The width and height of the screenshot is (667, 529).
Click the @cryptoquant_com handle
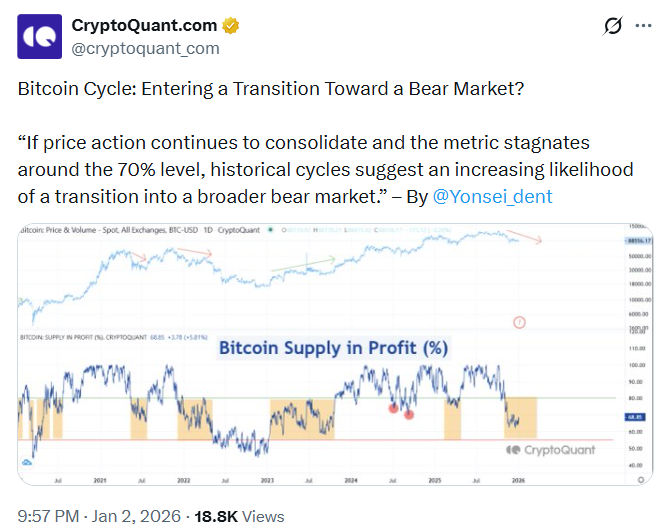tap(145, 48)
